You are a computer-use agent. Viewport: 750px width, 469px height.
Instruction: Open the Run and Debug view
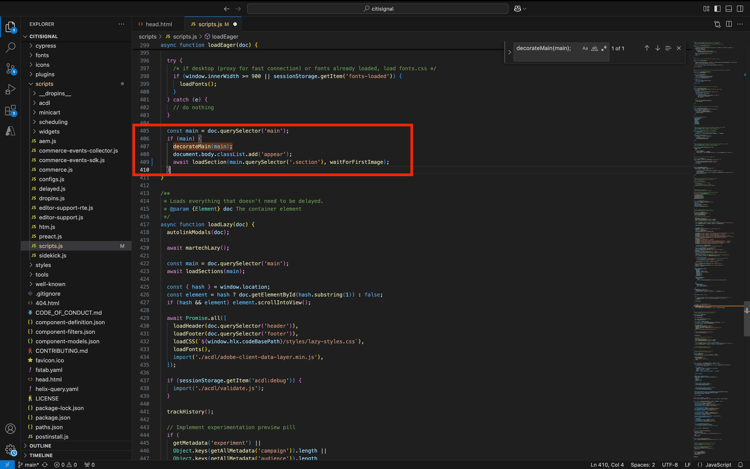pyautogui.click(x=11, y=90)
